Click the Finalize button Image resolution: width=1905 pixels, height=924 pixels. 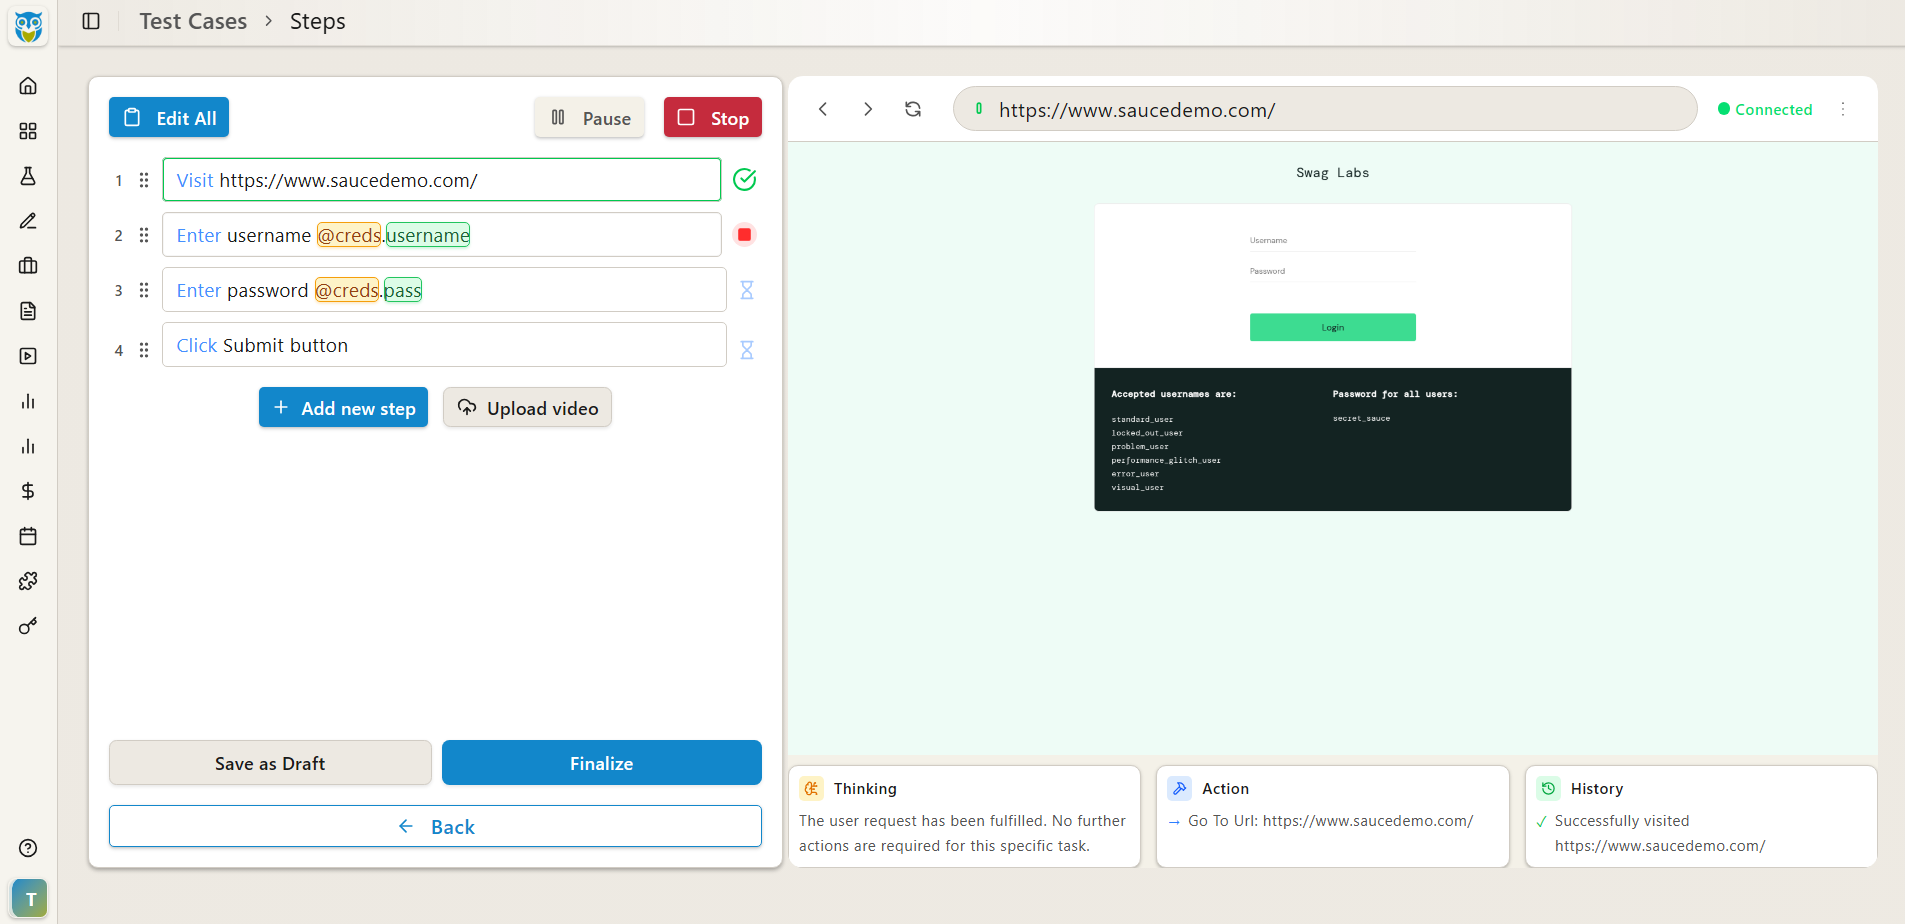tap(600, 762)
